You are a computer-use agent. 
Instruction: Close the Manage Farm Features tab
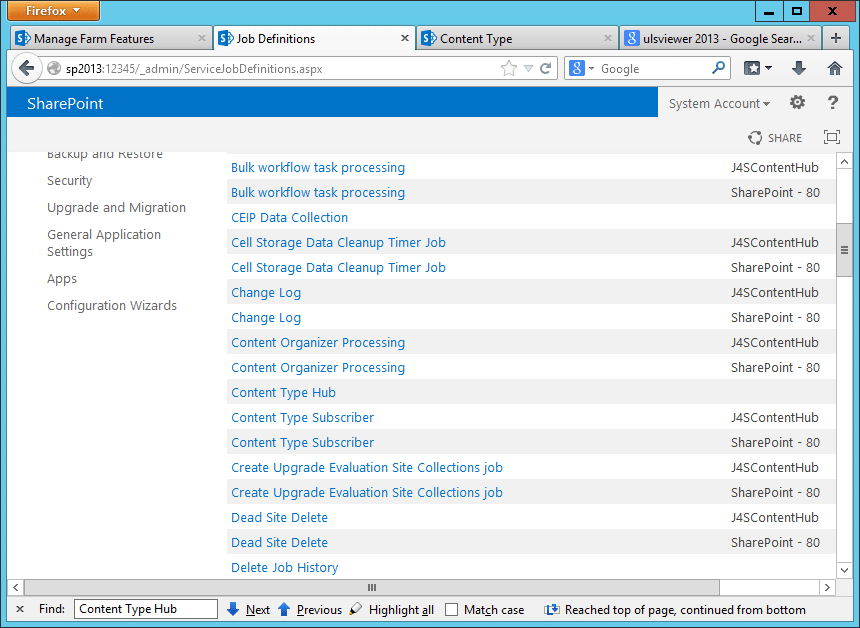(x=202, y=38)
